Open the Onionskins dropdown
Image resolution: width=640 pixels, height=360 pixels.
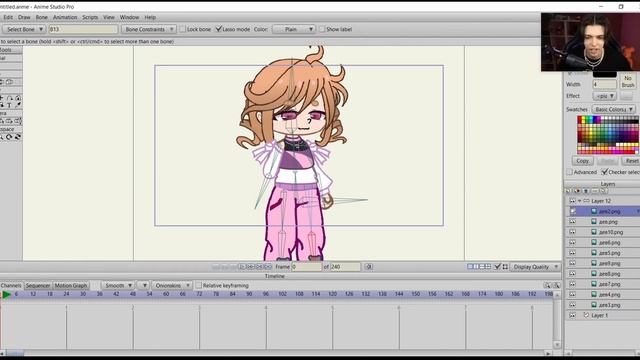172,285
